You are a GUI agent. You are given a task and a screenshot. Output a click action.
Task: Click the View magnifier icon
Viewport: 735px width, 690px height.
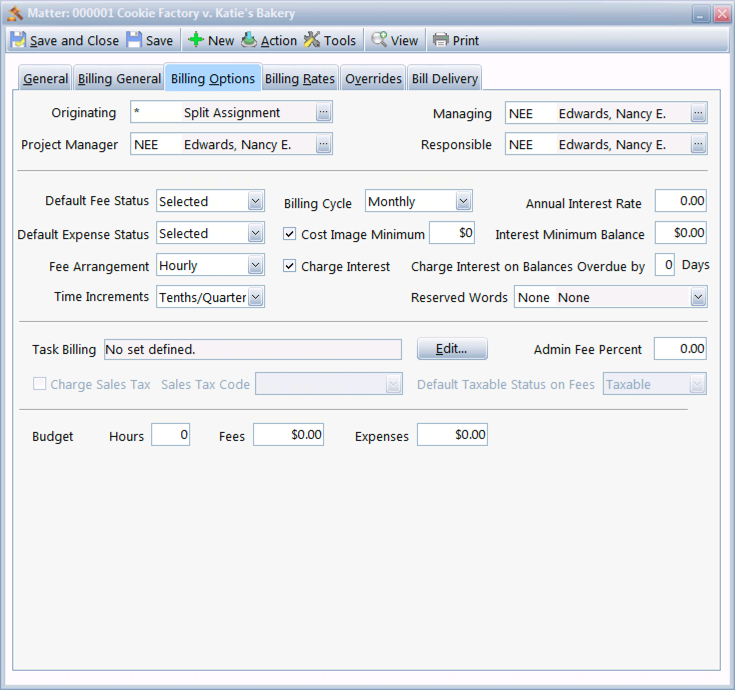tap(380, 41)
